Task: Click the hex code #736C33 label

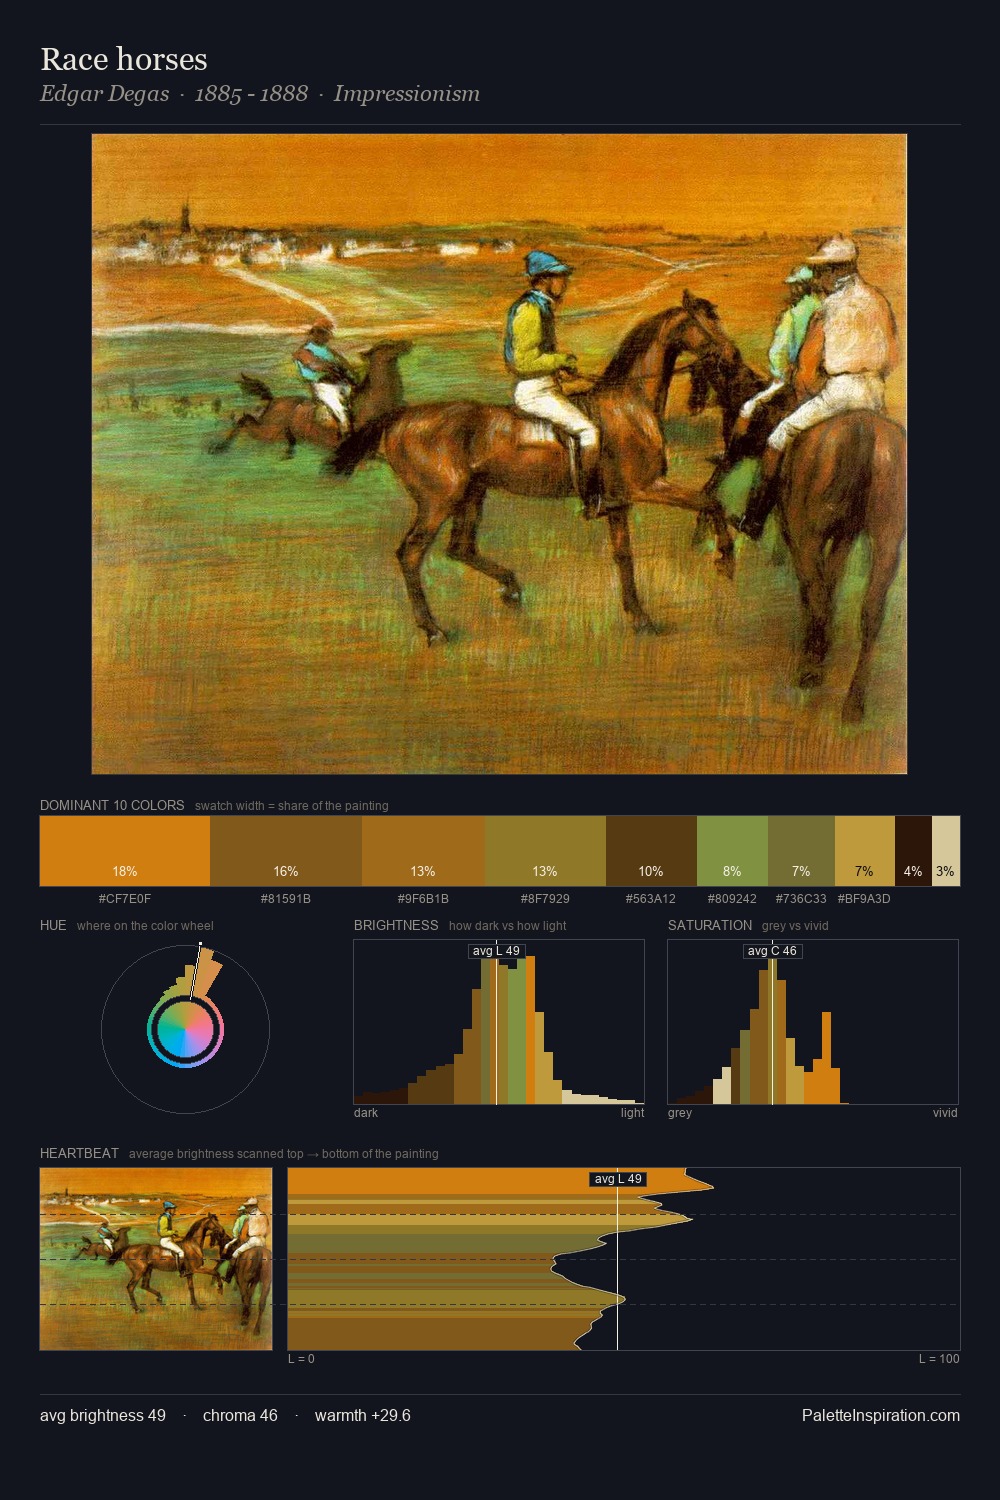Action: pos(801,899)
